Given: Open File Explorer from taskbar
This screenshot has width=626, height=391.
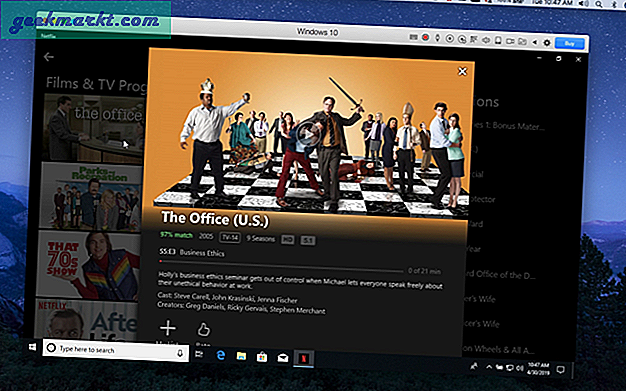Looking at the screenshot, I should 241,356.
